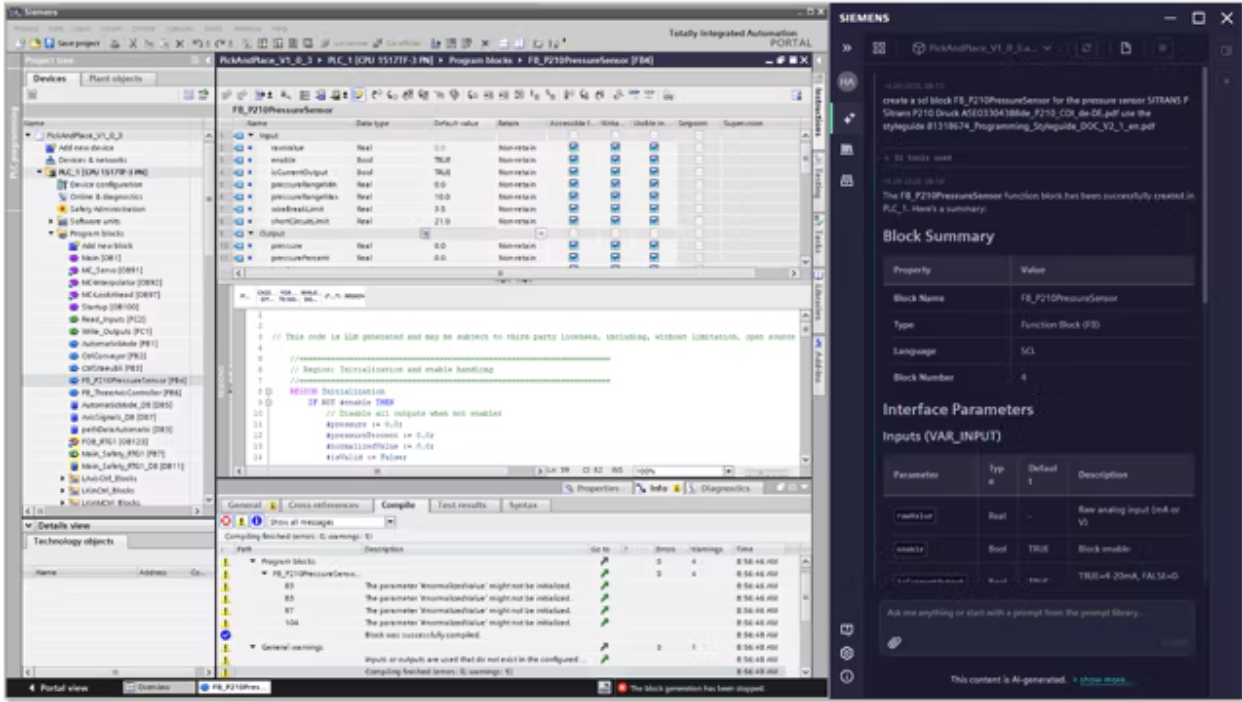Click the show more link about AI content

1106,680
